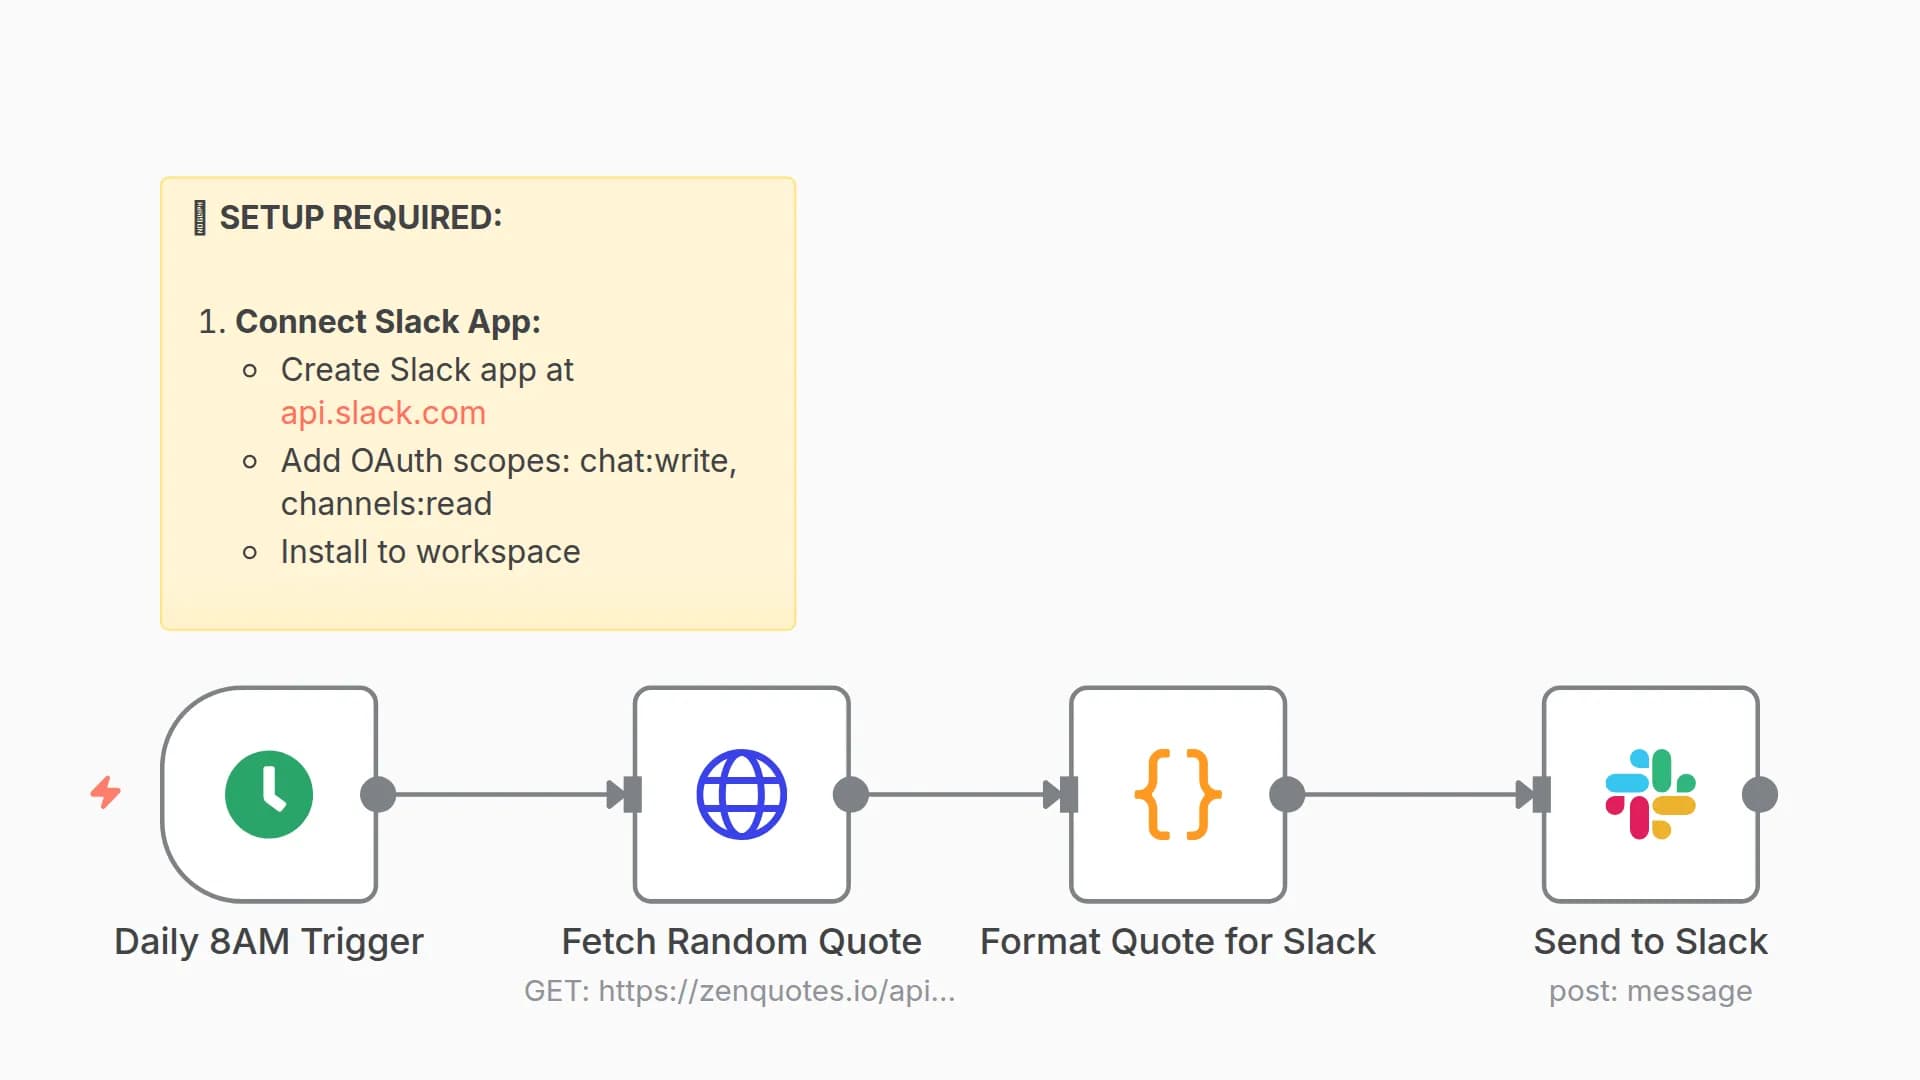Click the GET zenquotes.io URL subtitle
The image size is (1920, 1080).
[740, 991]
